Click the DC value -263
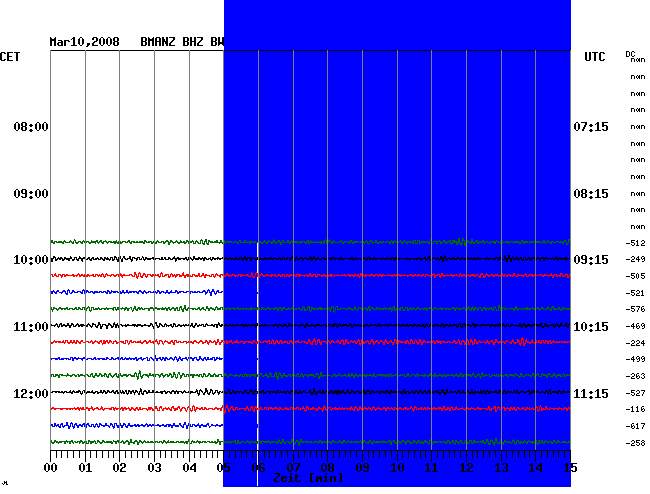650x494 pixels. point(635,376)
